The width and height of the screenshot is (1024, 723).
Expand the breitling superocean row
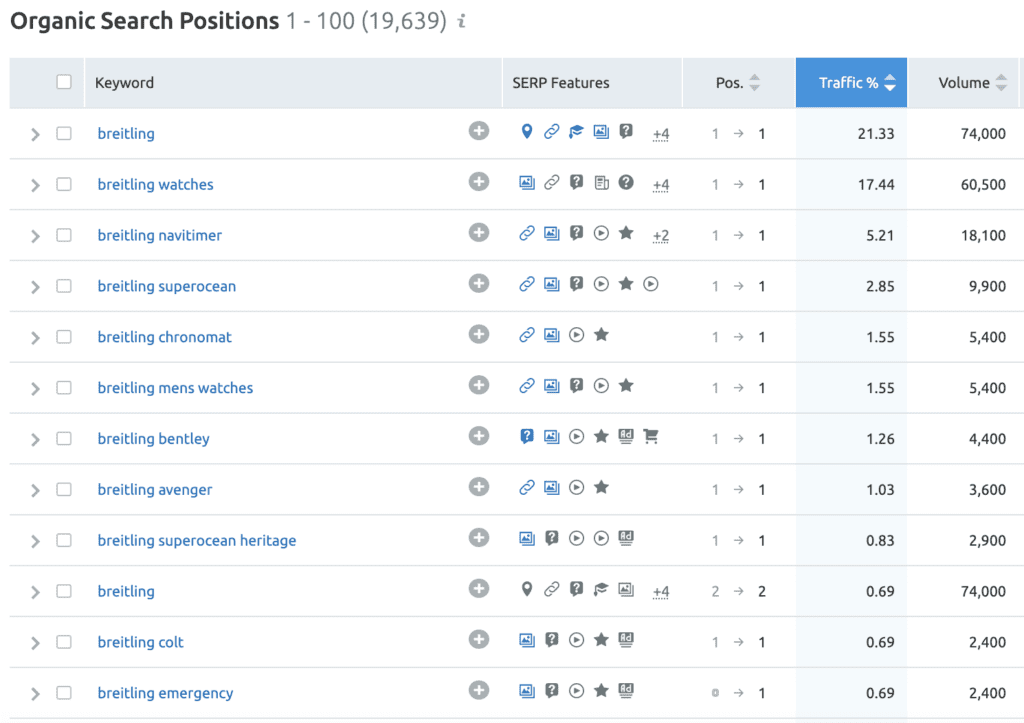click(x=35, y=287)
